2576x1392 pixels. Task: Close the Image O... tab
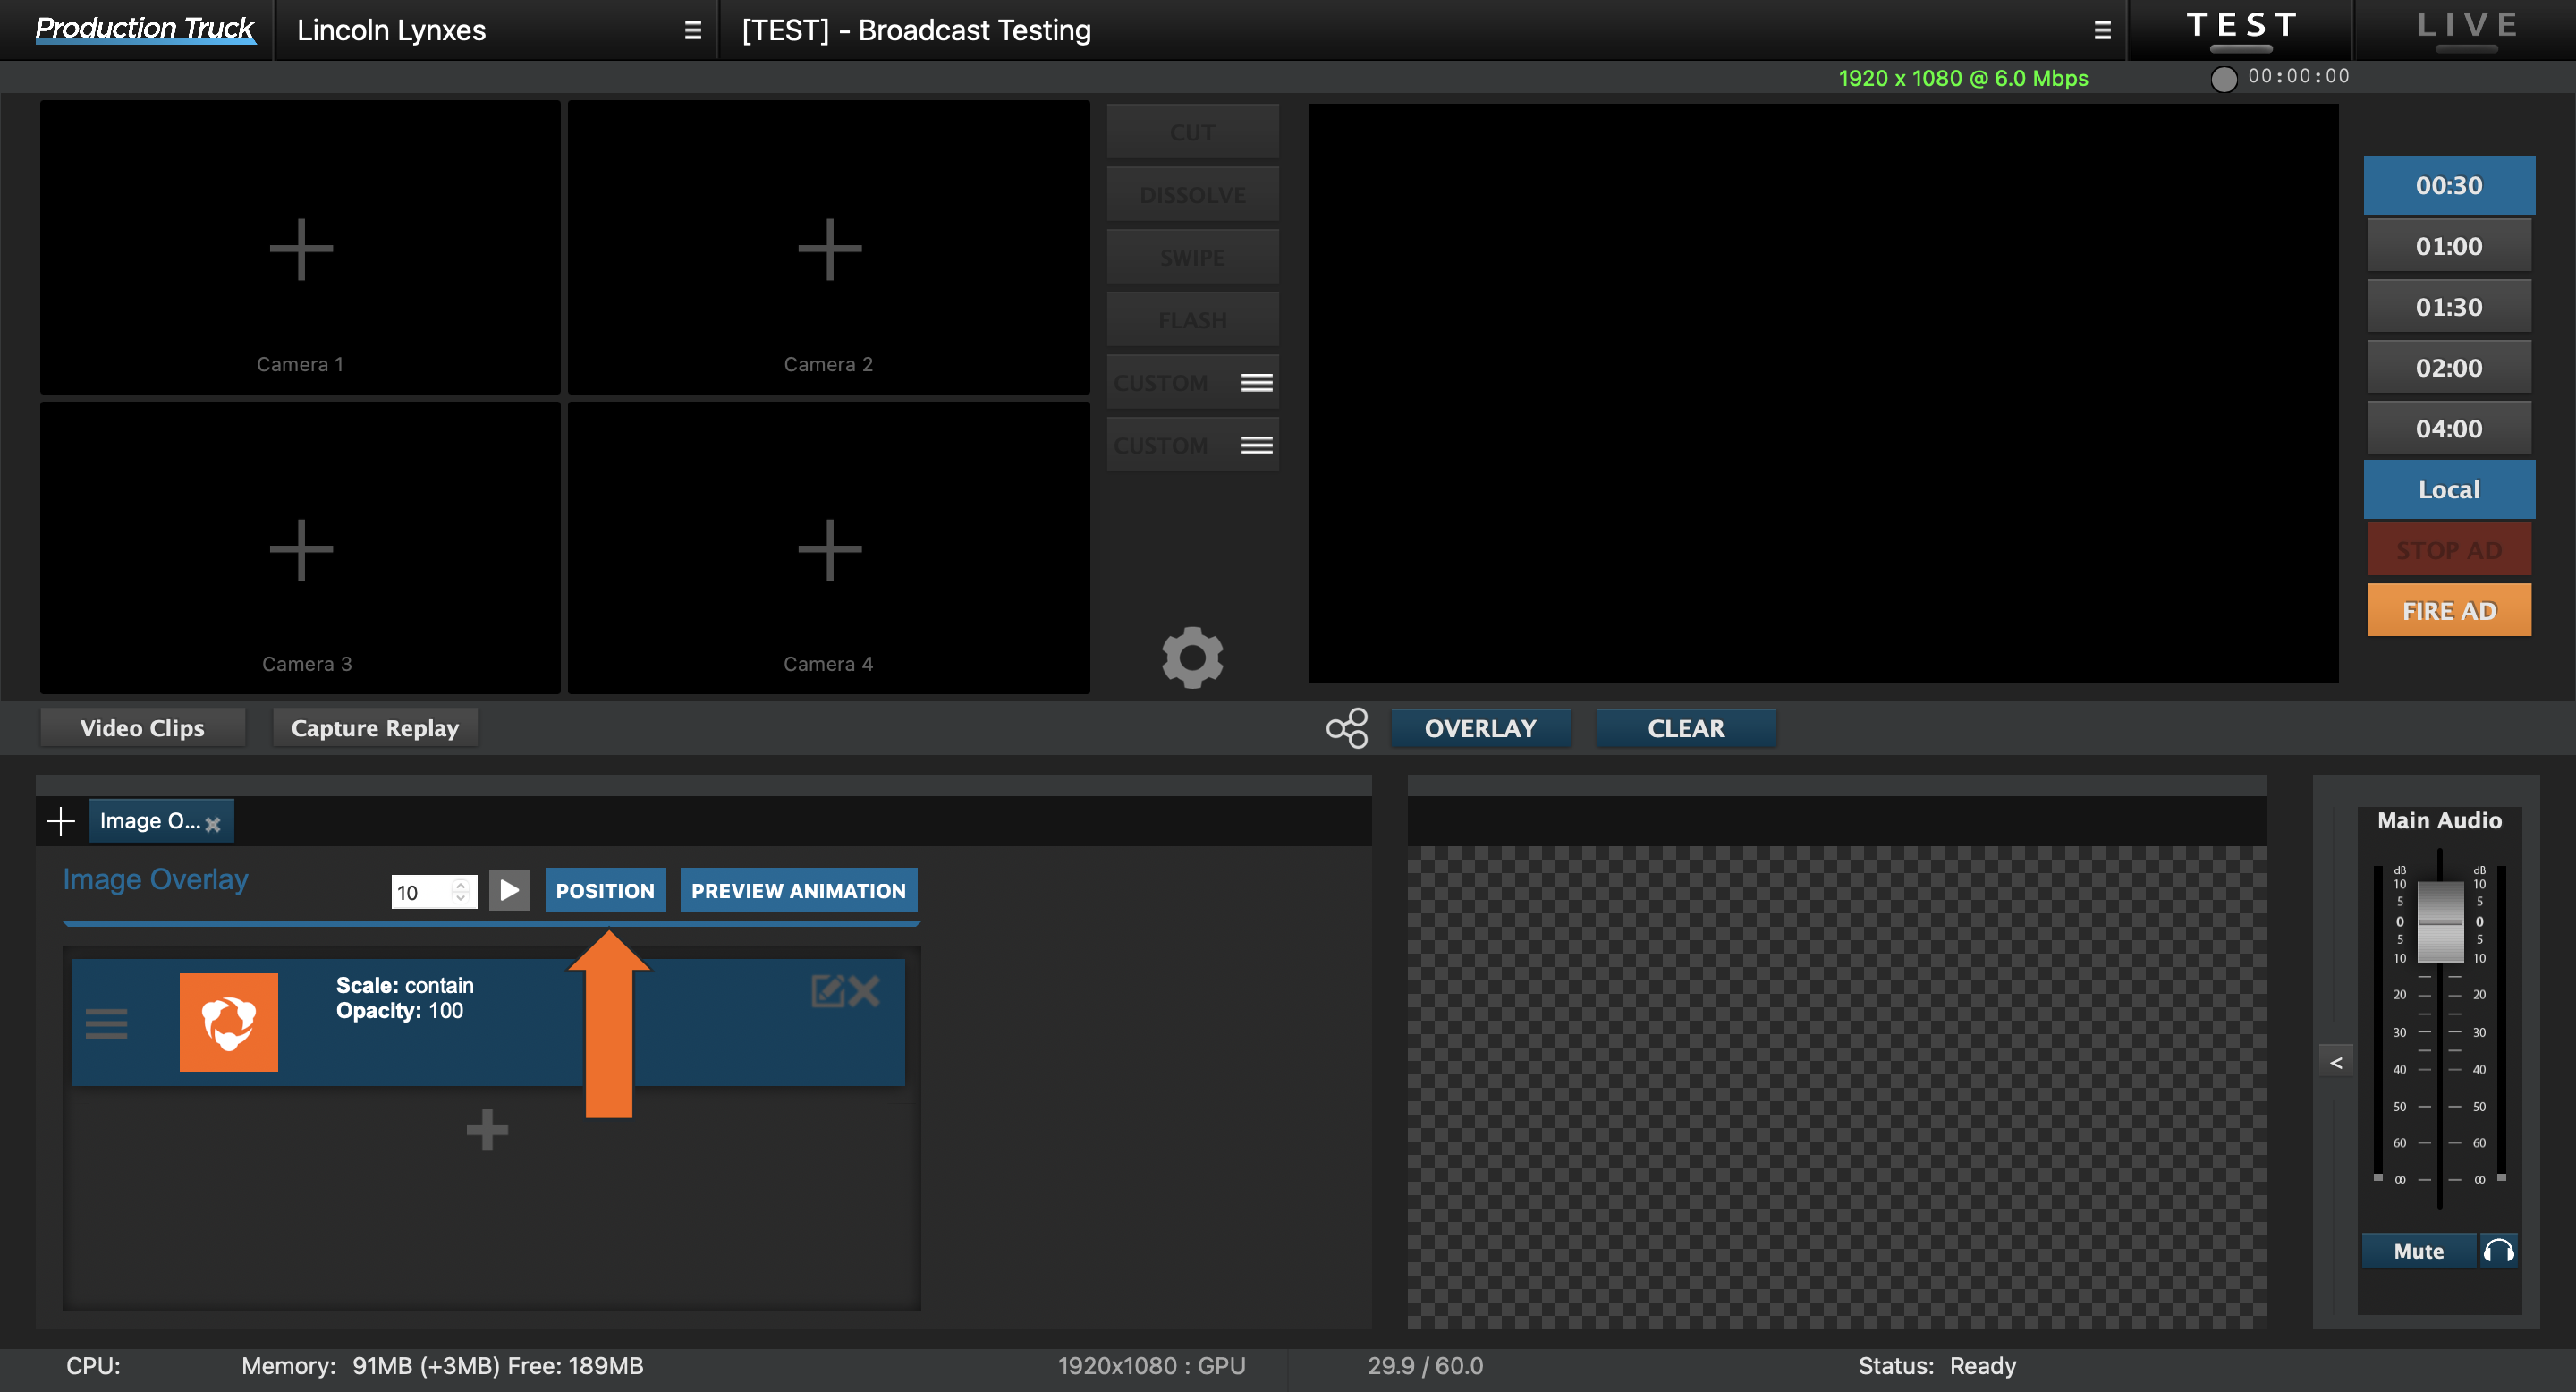click(213, 824)
